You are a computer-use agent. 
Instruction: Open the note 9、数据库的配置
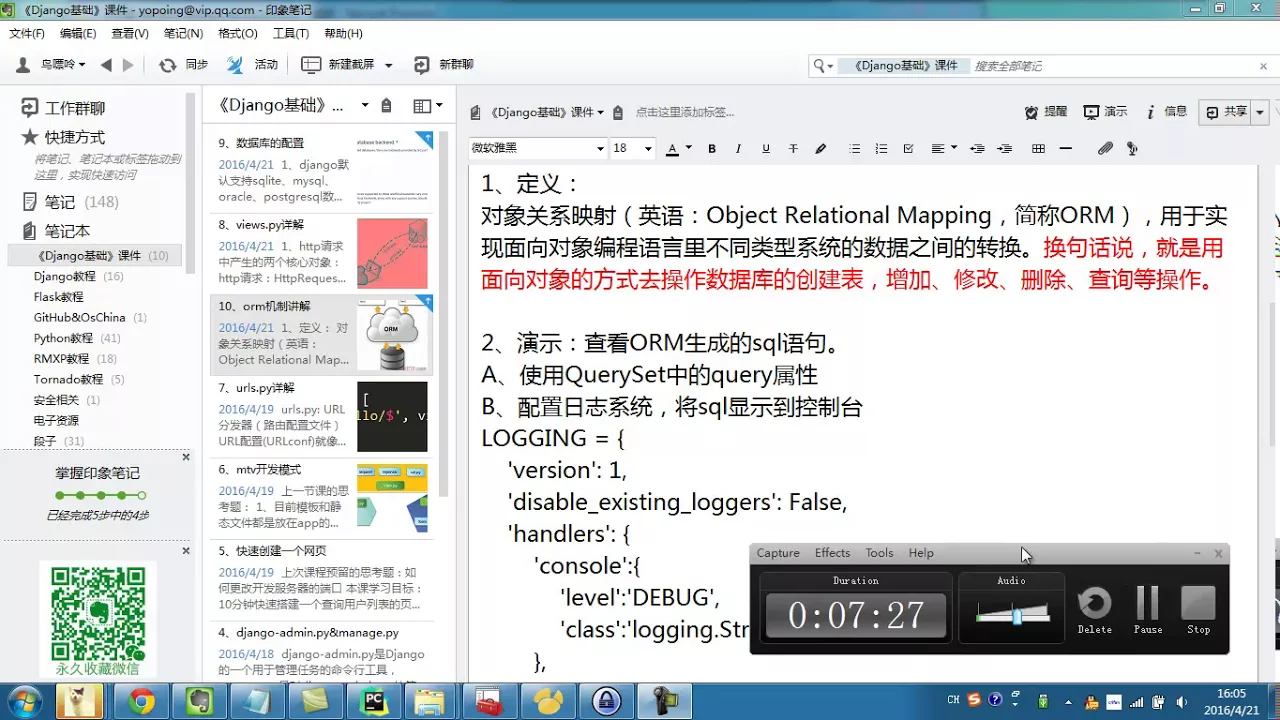321,171
